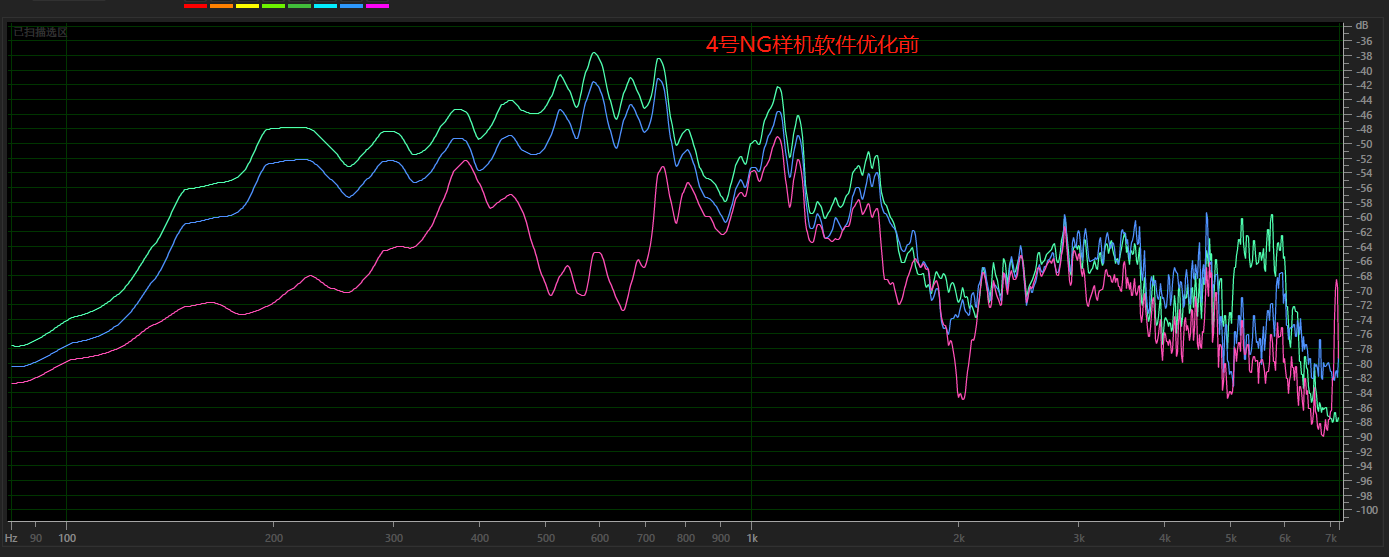Select the blue hold color swatch
The height and width of the screenshot is (557, 1389).
click(351, 6)
